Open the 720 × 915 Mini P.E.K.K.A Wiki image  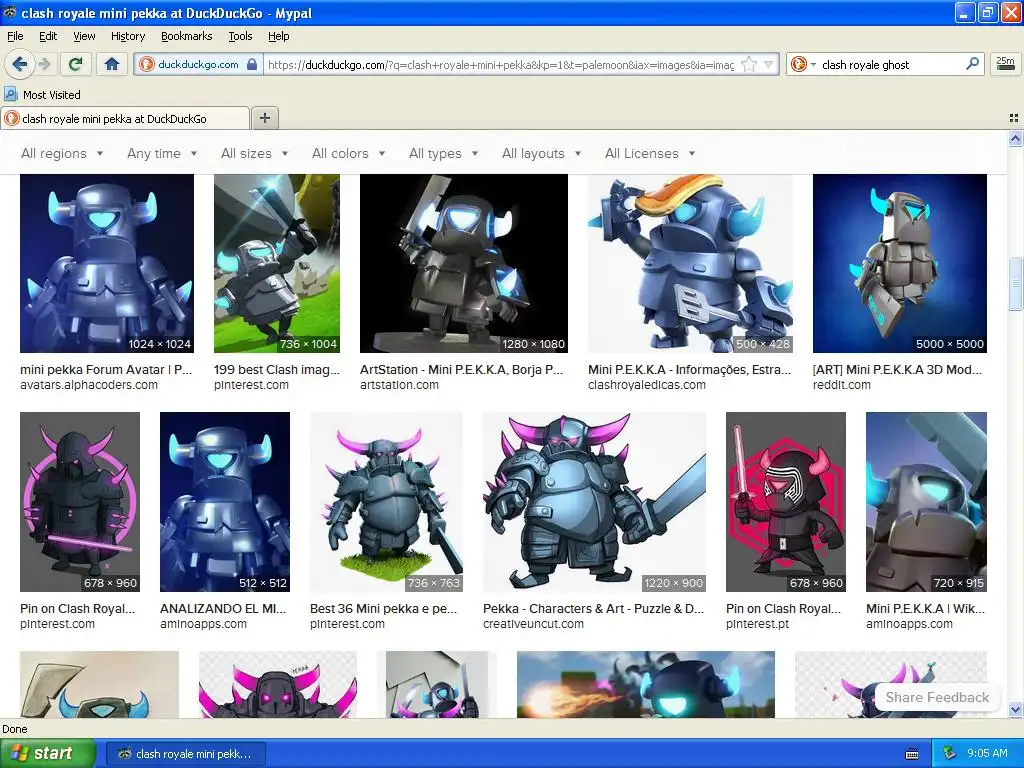(926, 502)
